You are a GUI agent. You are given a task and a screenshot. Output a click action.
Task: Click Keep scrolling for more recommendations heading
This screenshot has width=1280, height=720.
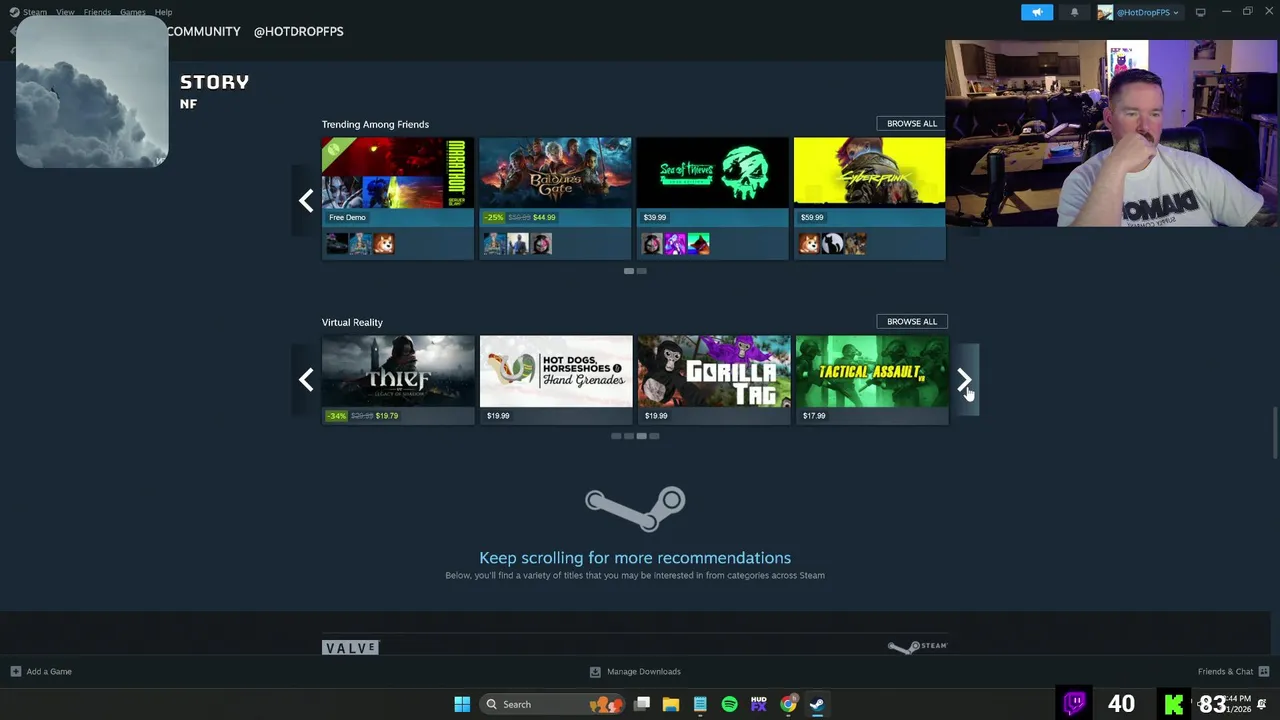click(635, 558)
